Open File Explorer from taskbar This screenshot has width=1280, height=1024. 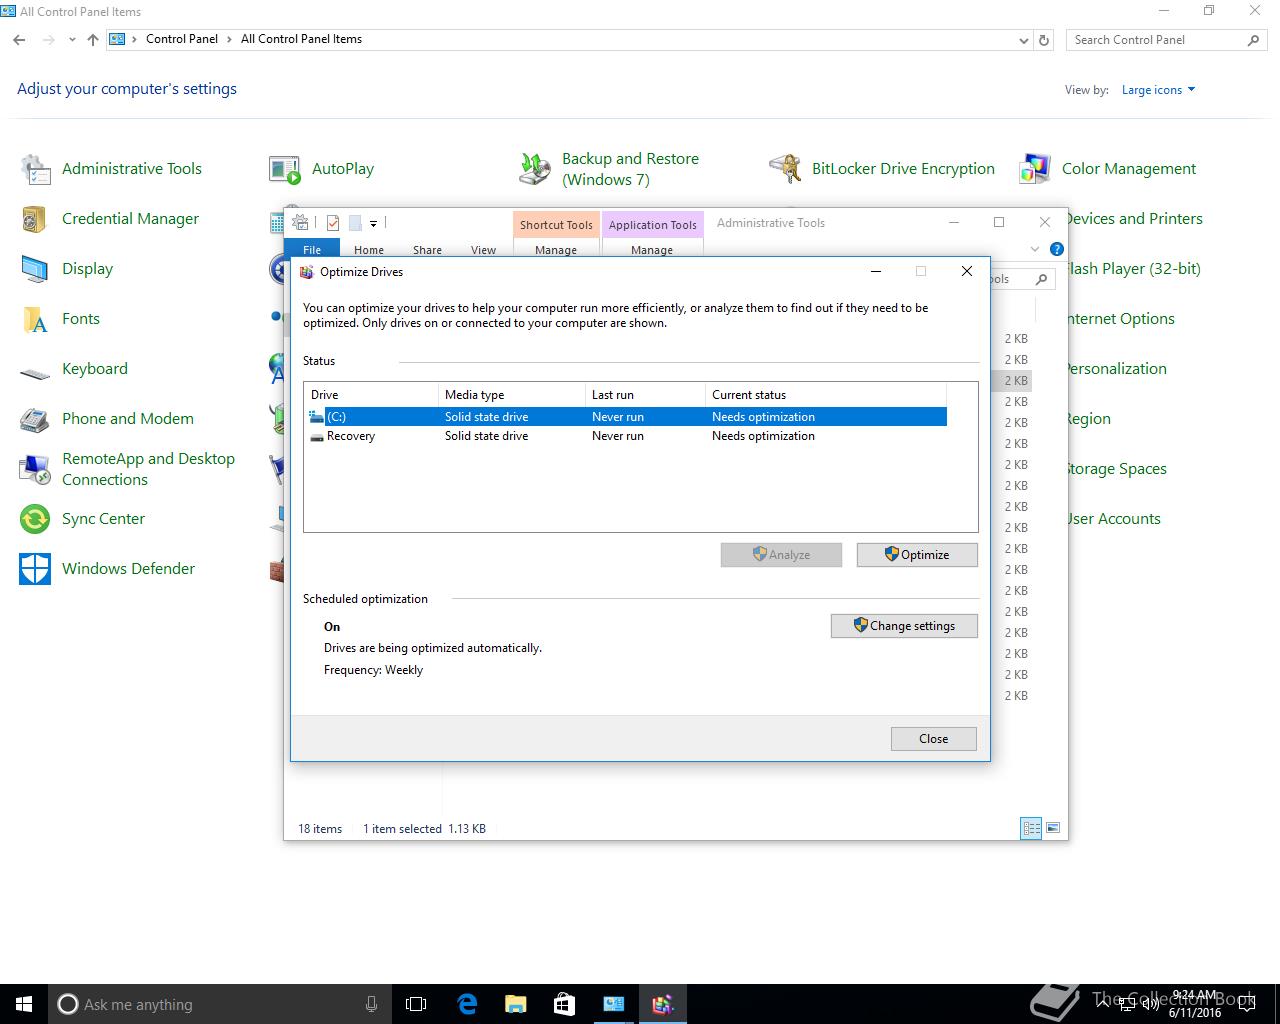pyautogui.click(x=515, y=1004)
